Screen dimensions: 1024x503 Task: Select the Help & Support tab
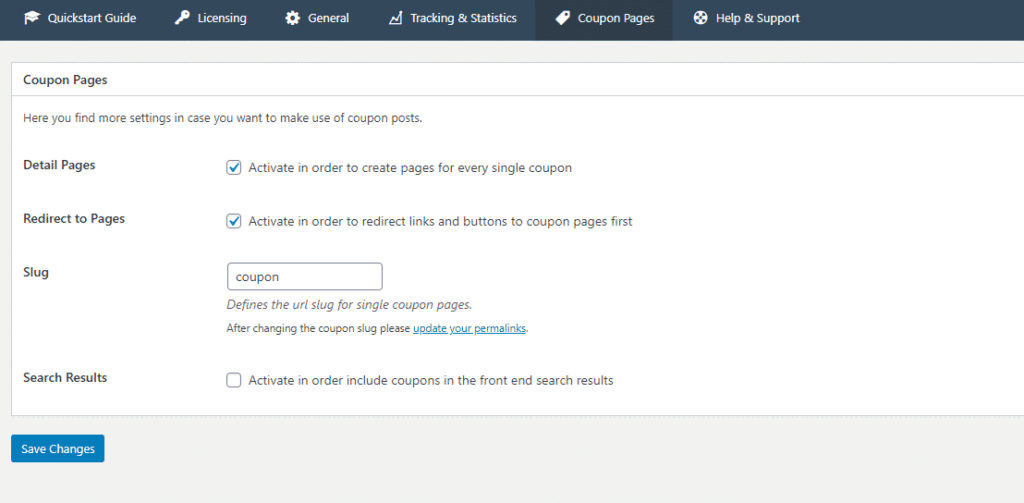pos(746,18)
